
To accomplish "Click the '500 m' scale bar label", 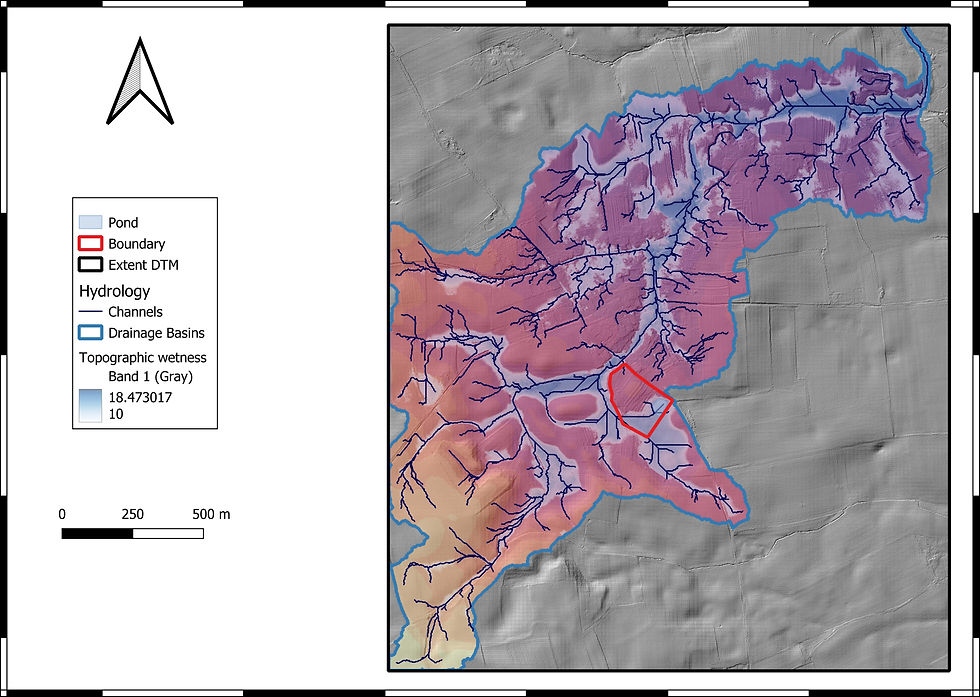I will click(x=211, y=514).
